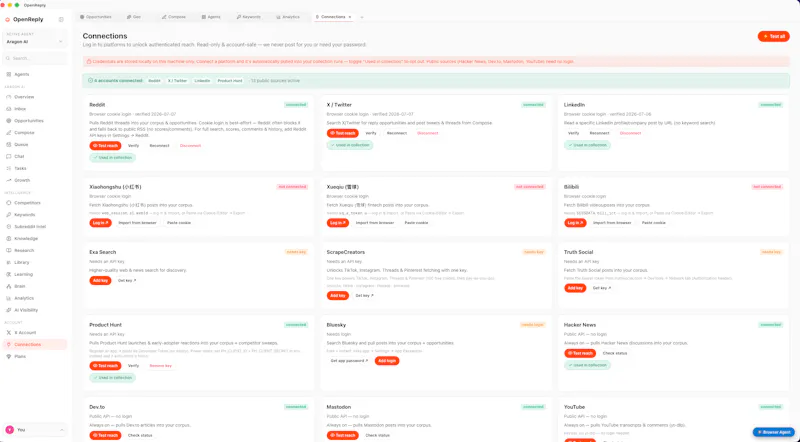Toggle Reddit Used in collection
Image resolution: width=800 pixels, height=442 pixels.
pos(113,158)
